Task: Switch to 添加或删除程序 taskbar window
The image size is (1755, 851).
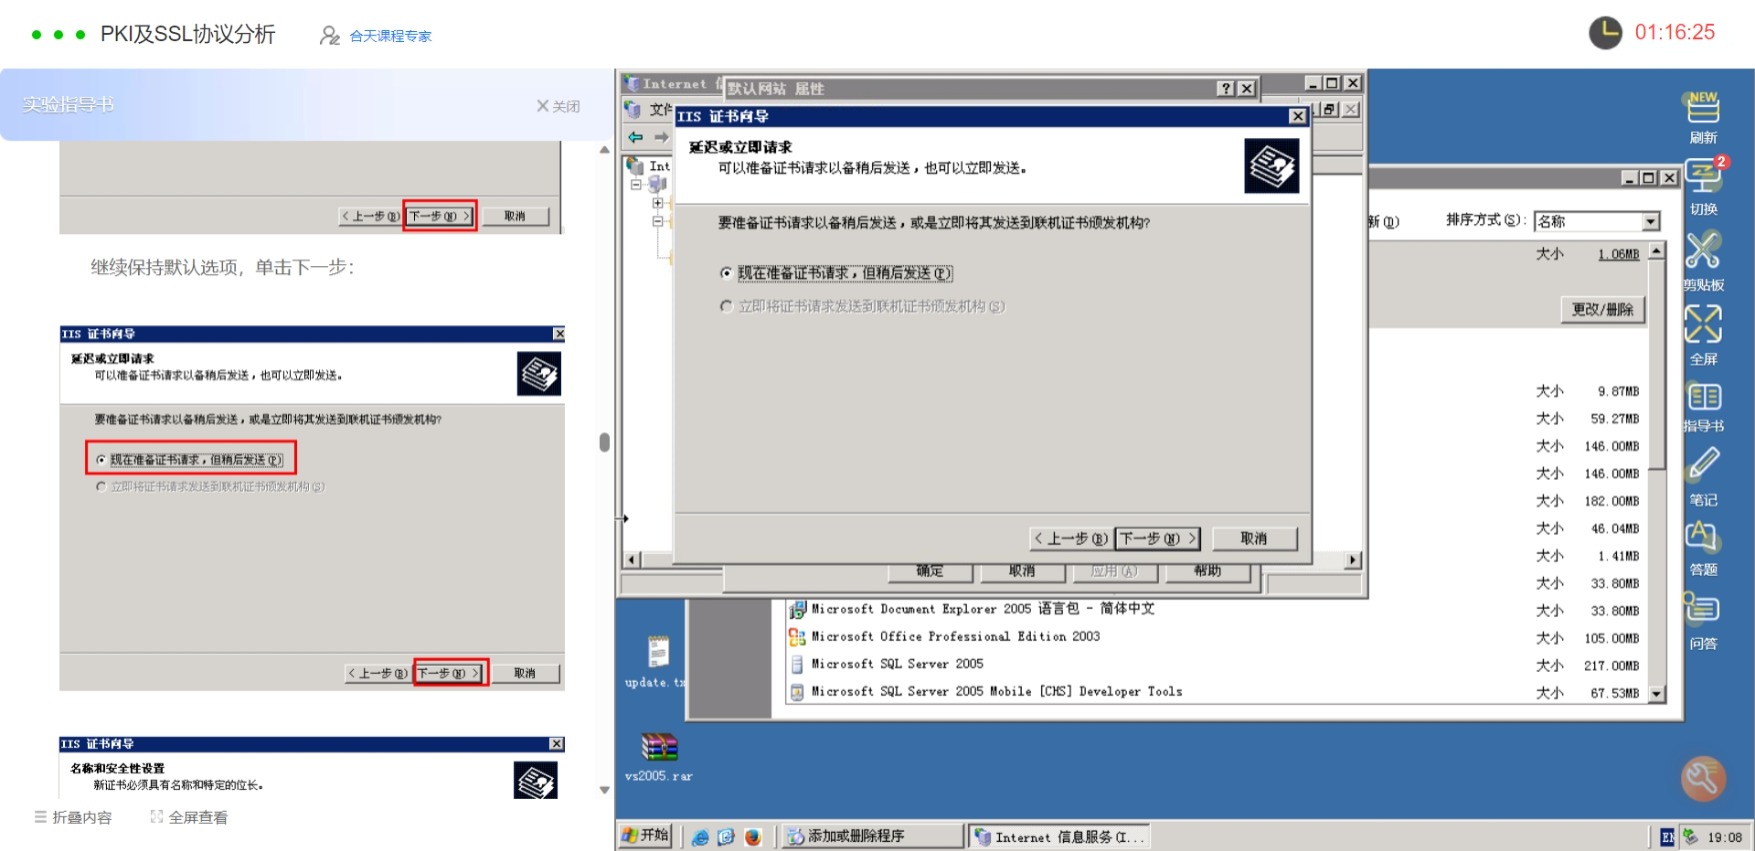Action: pos(871,836)
